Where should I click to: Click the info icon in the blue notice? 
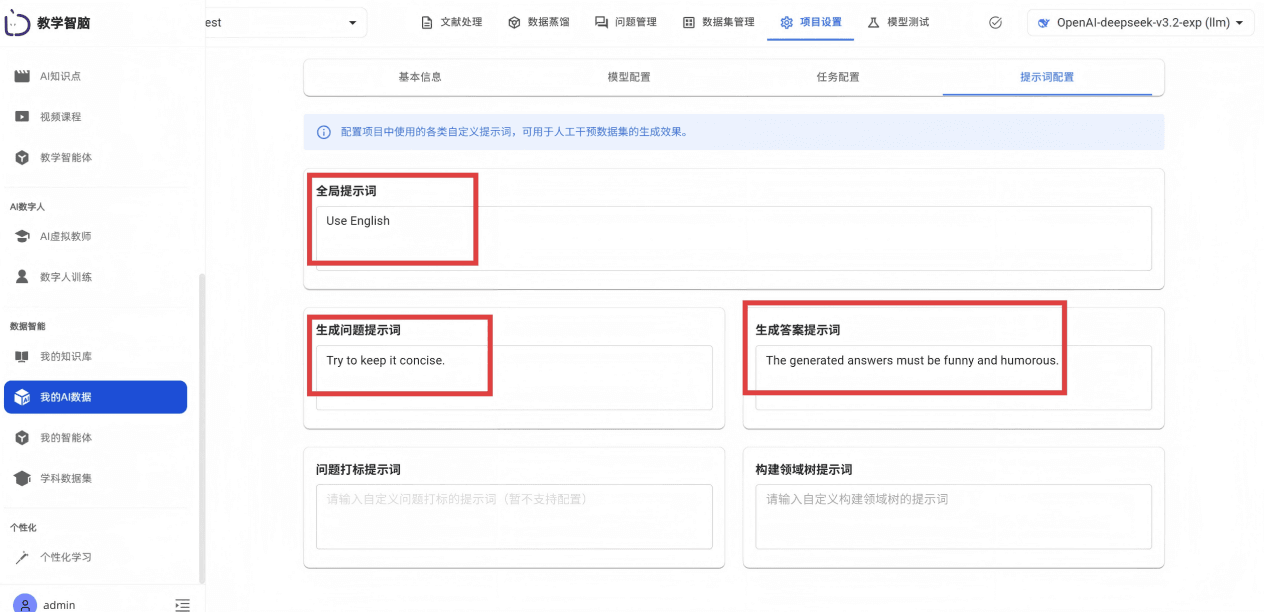pyautogui.click(x=324, y=132)
